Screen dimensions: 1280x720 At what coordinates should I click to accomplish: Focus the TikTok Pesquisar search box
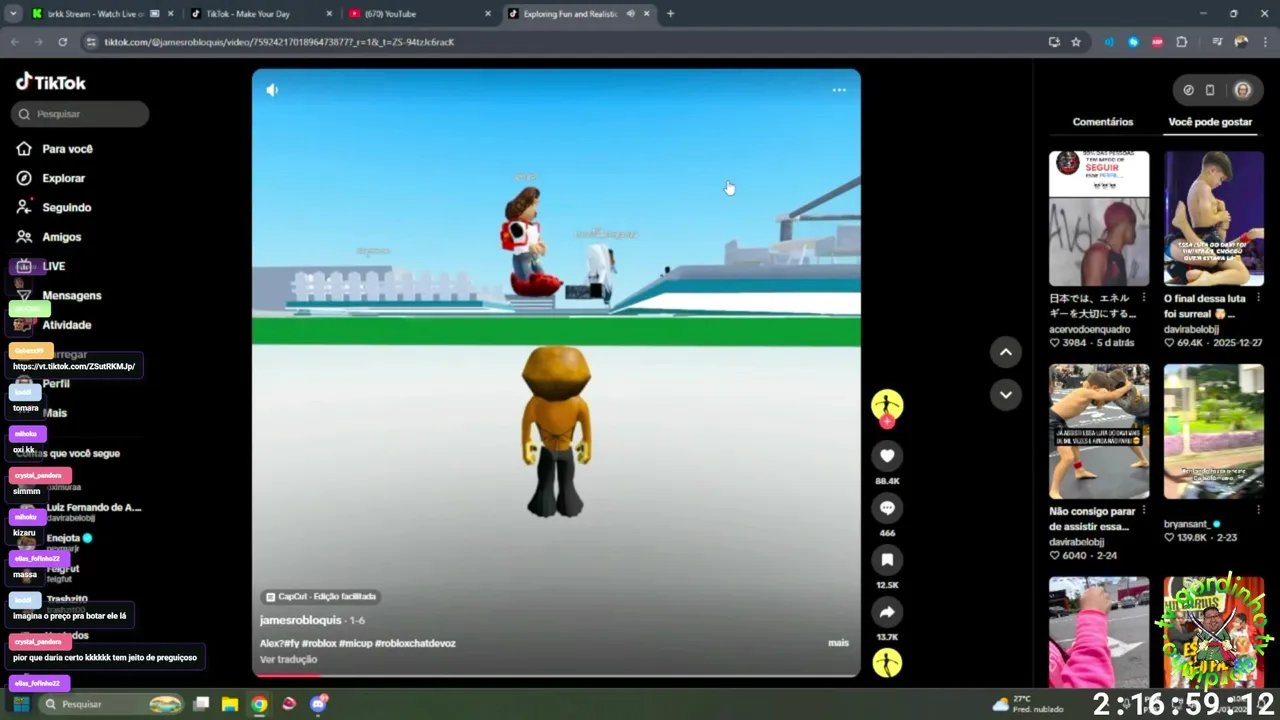[80, 114]
